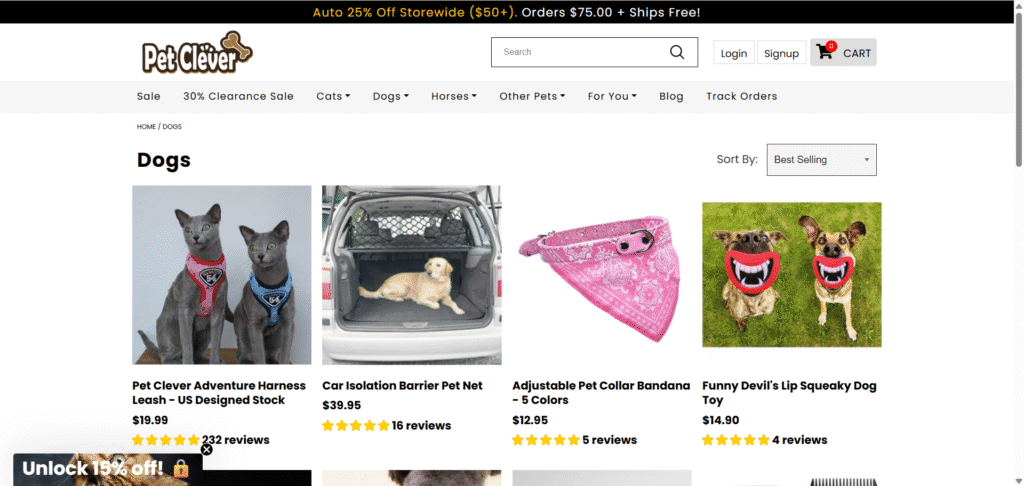
Task: Click the Signup button
Action: 781,53
